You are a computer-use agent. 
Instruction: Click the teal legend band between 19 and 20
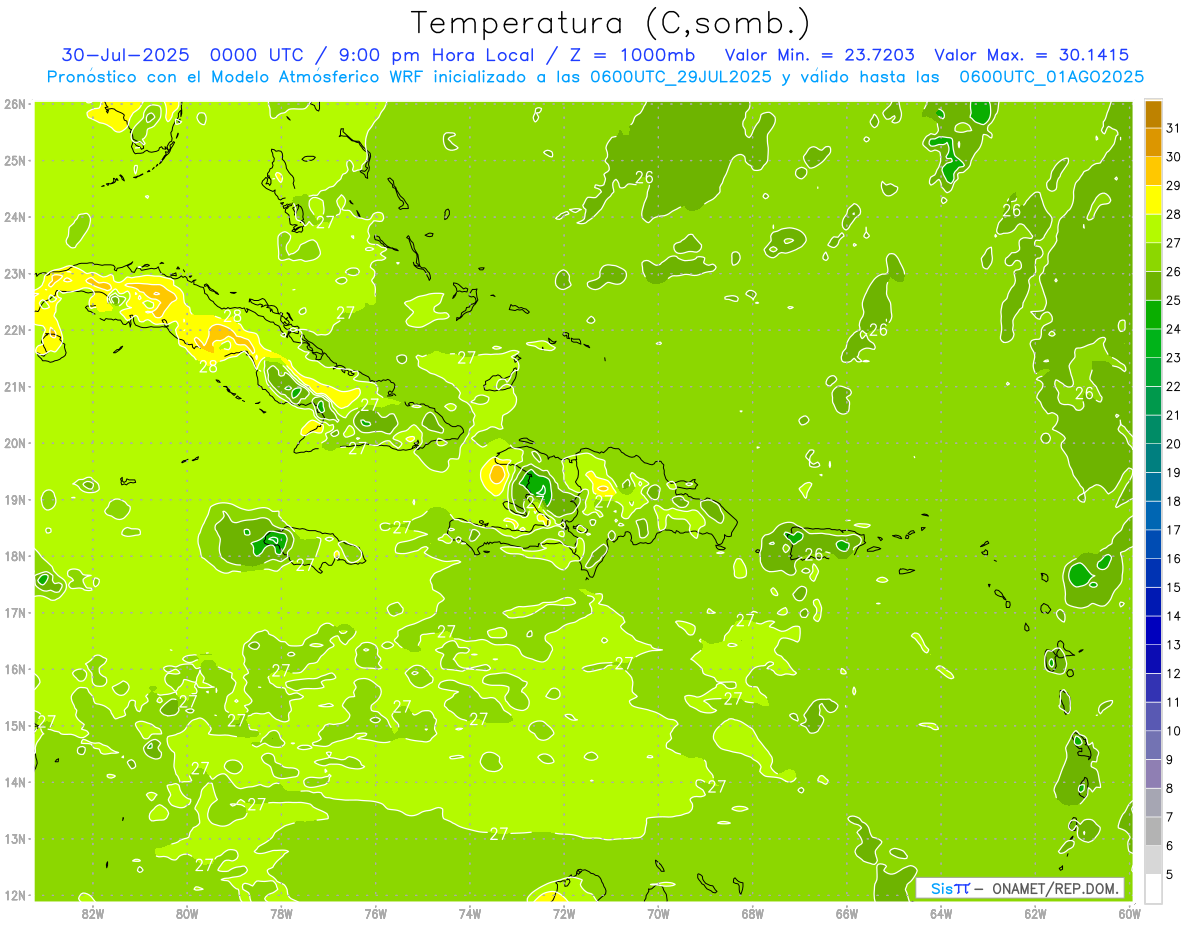tap(1153, 458)
